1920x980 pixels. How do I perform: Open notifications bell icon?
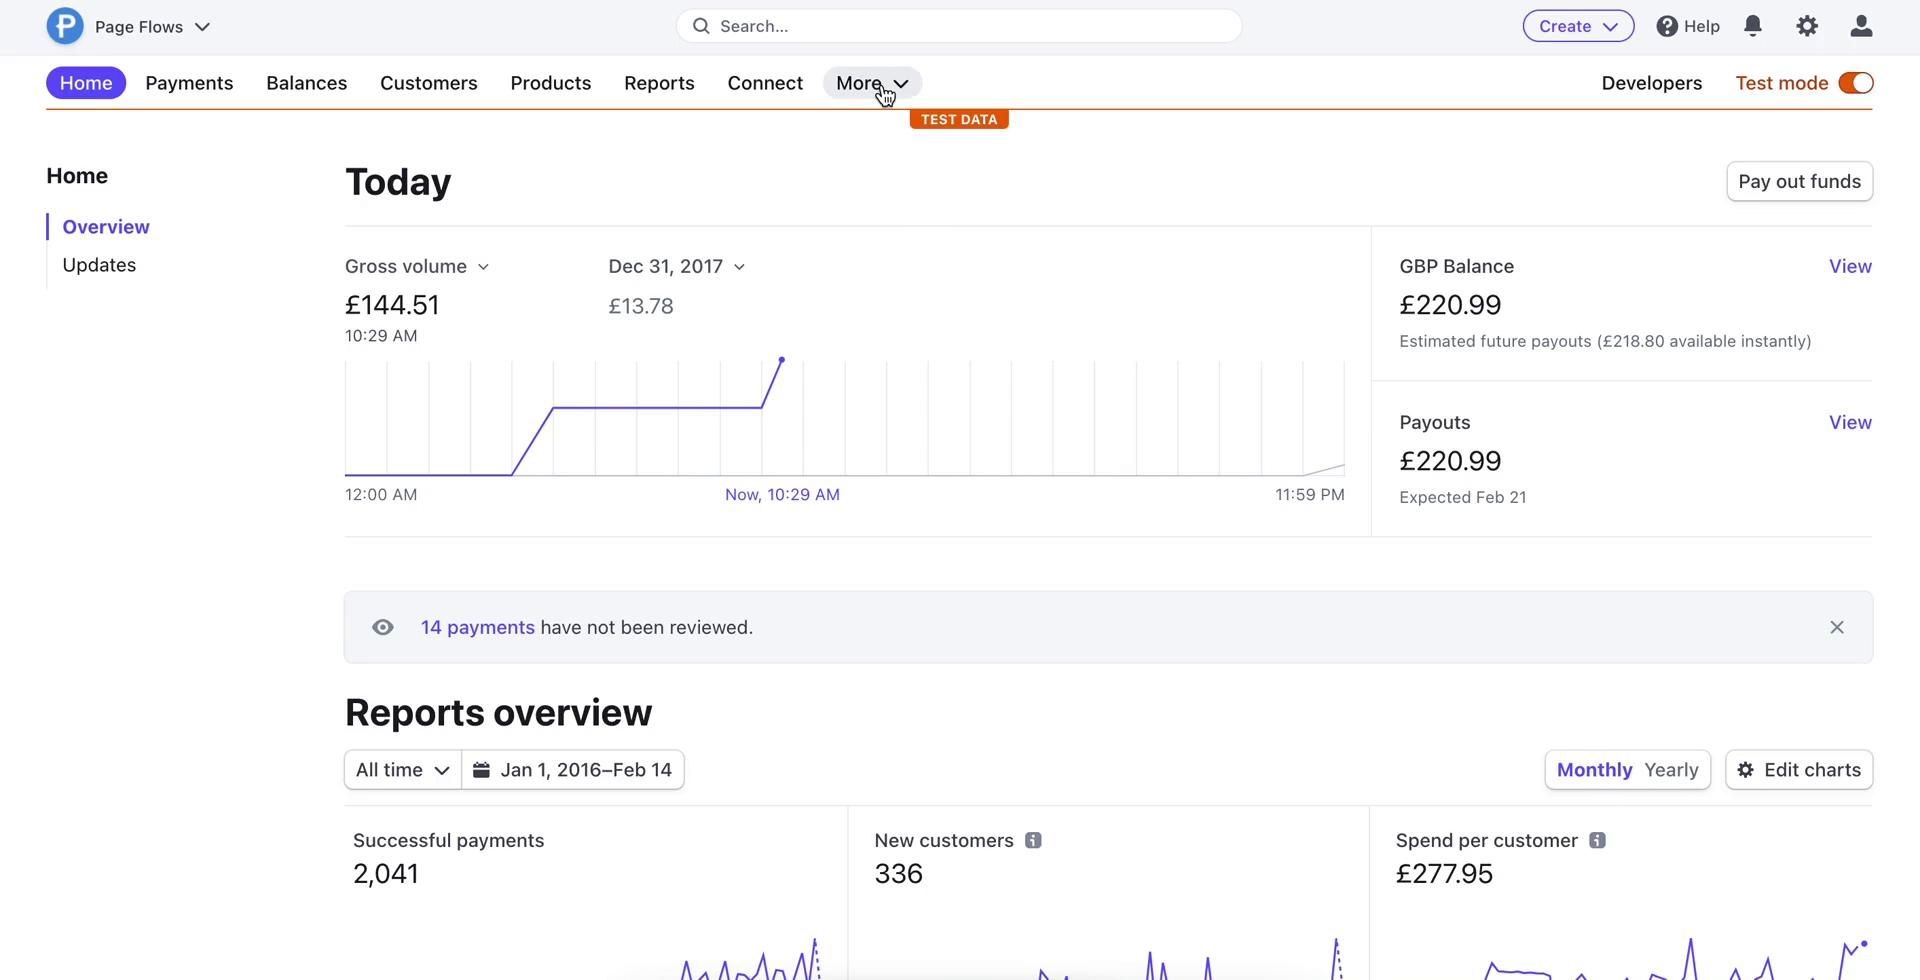point(1752,26)
